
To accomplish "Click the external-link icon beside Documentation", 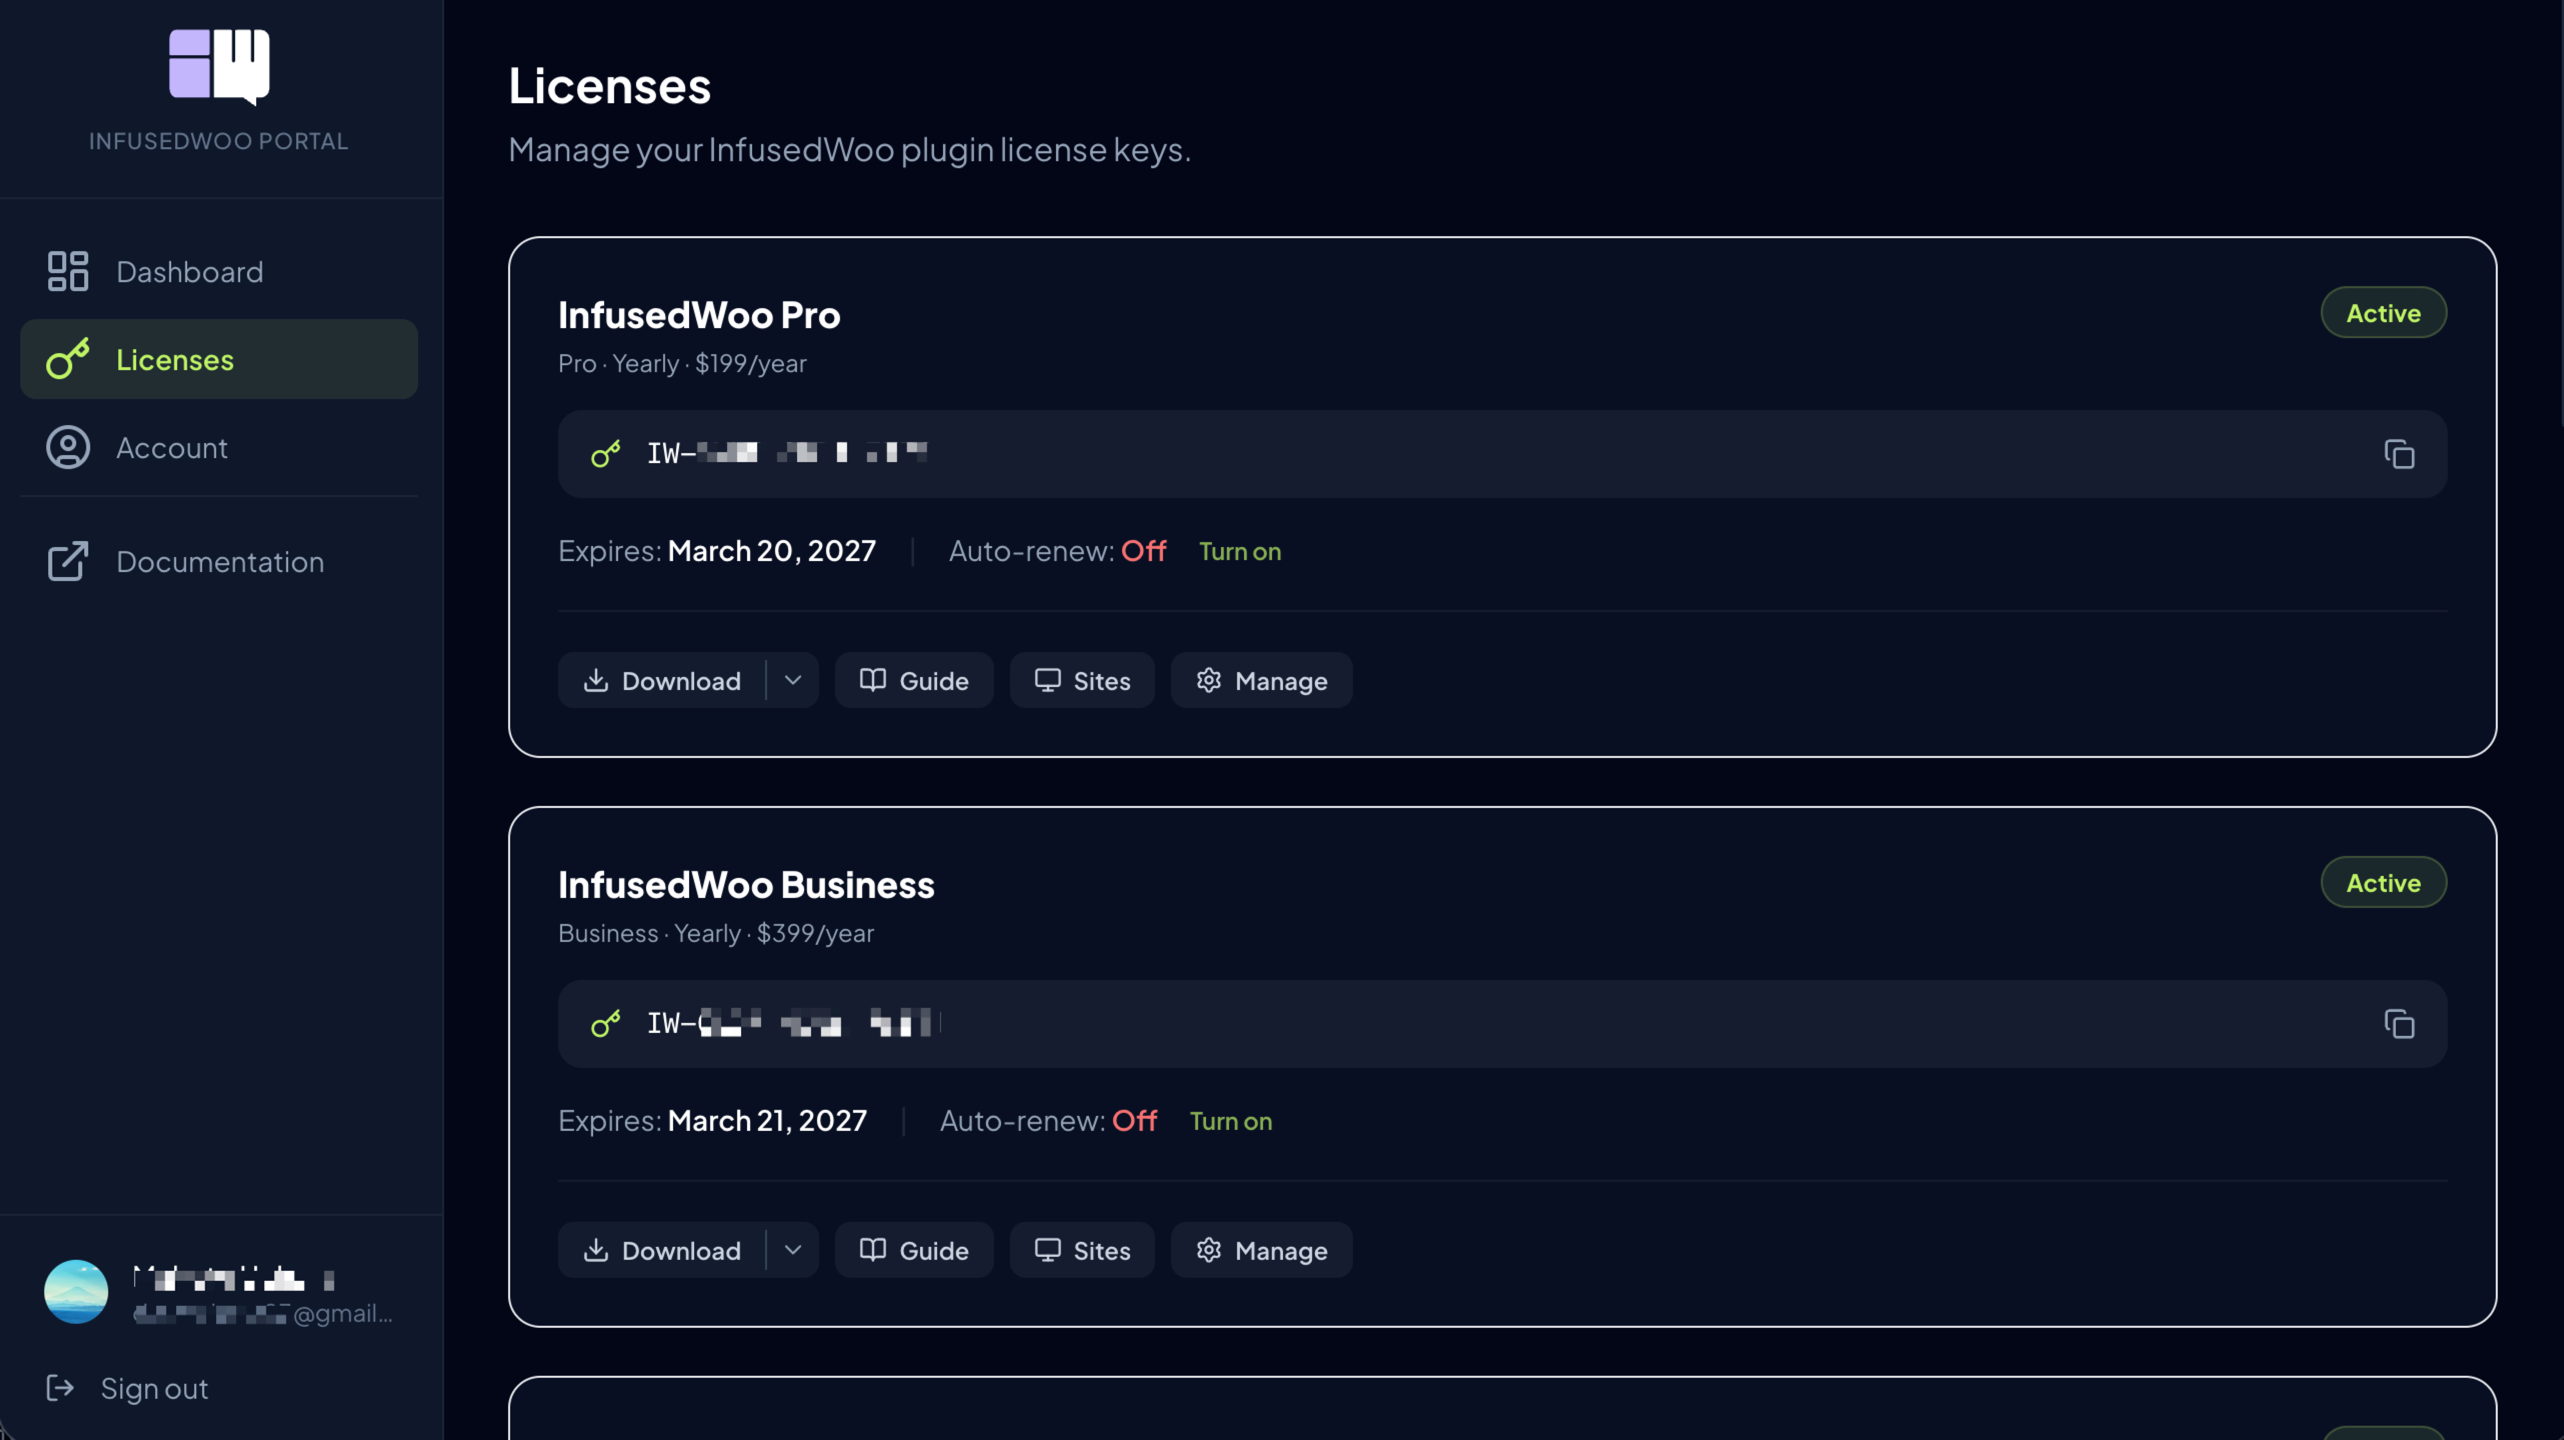I will click(67, 561).
